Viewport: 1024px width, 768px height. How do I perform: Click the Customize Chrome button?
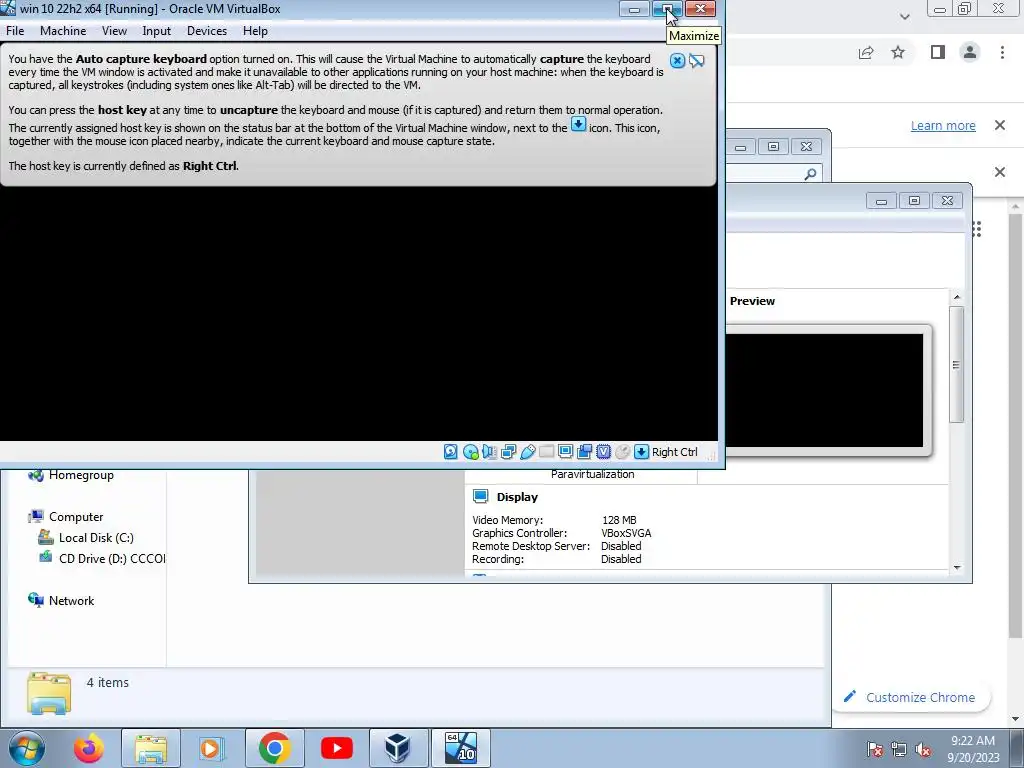coord(912,697)
